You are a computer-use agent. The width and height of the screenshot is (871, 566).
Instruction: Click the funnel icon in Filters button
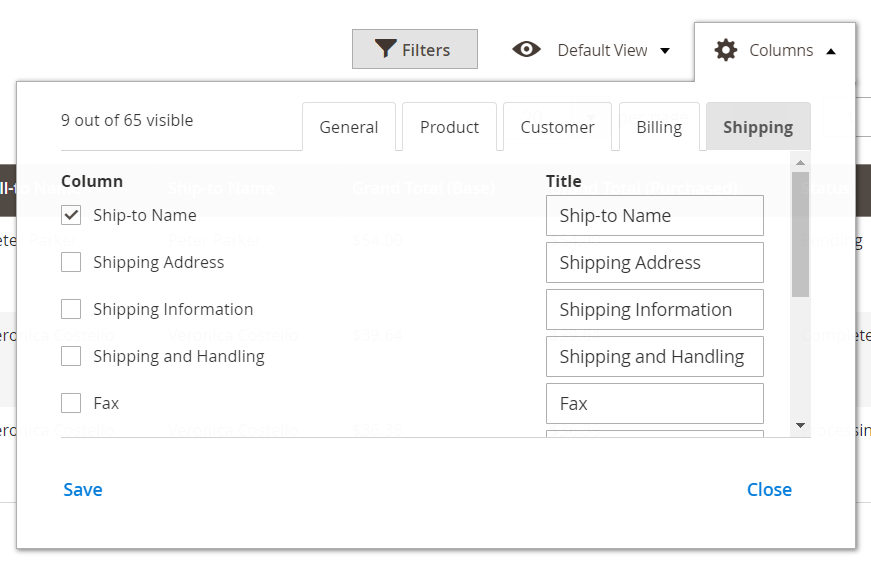click(x=385, y=49)
